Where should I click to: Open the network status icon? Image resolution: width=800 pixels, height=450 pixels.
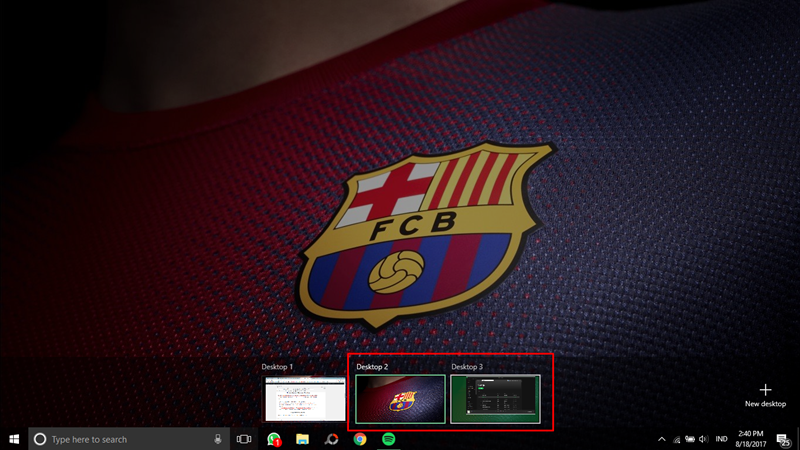pos(676,439)
